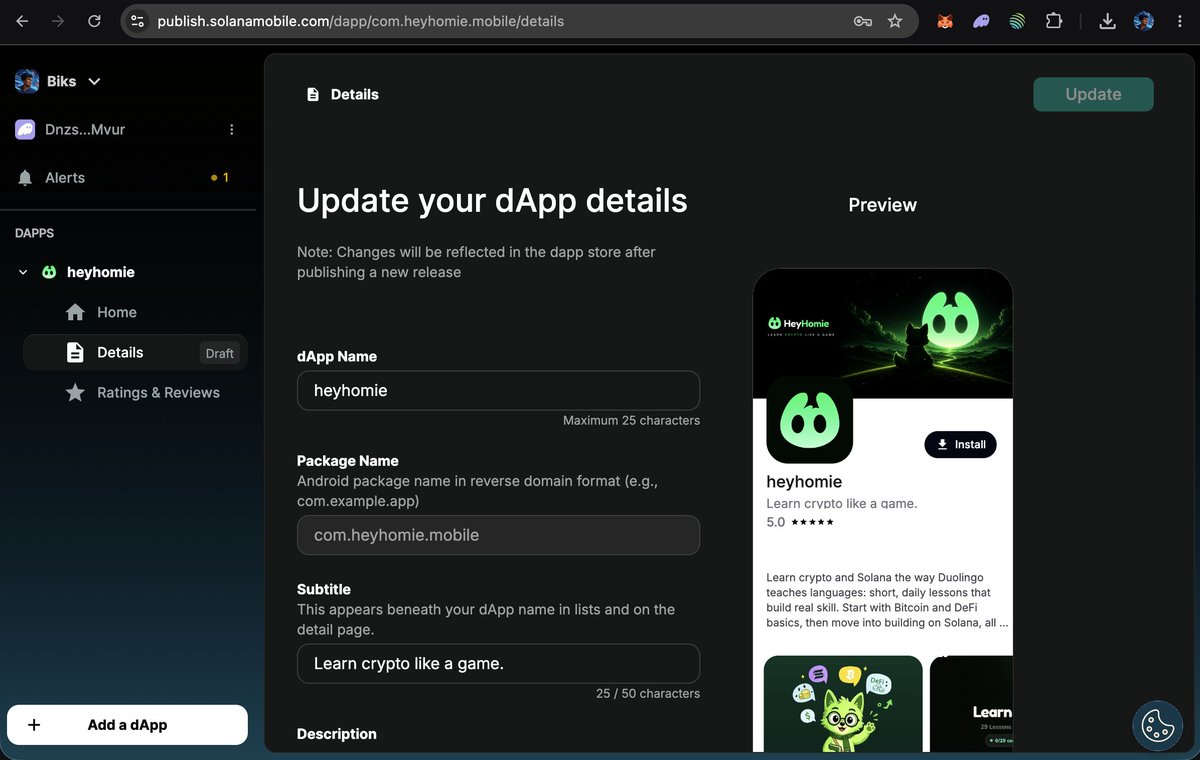1200x760 pixels.
Task: Go back with the browser back arrow
Action: click(x=22, y=20)
